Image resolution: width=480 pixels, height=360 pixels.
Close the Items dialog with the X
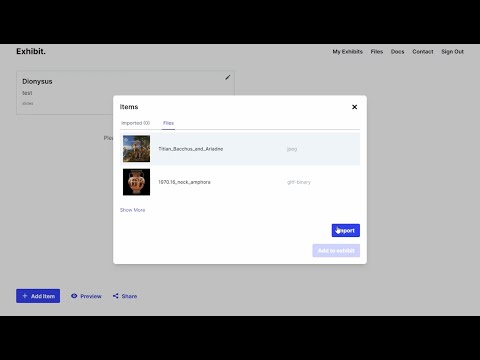[x=354, y=107]
